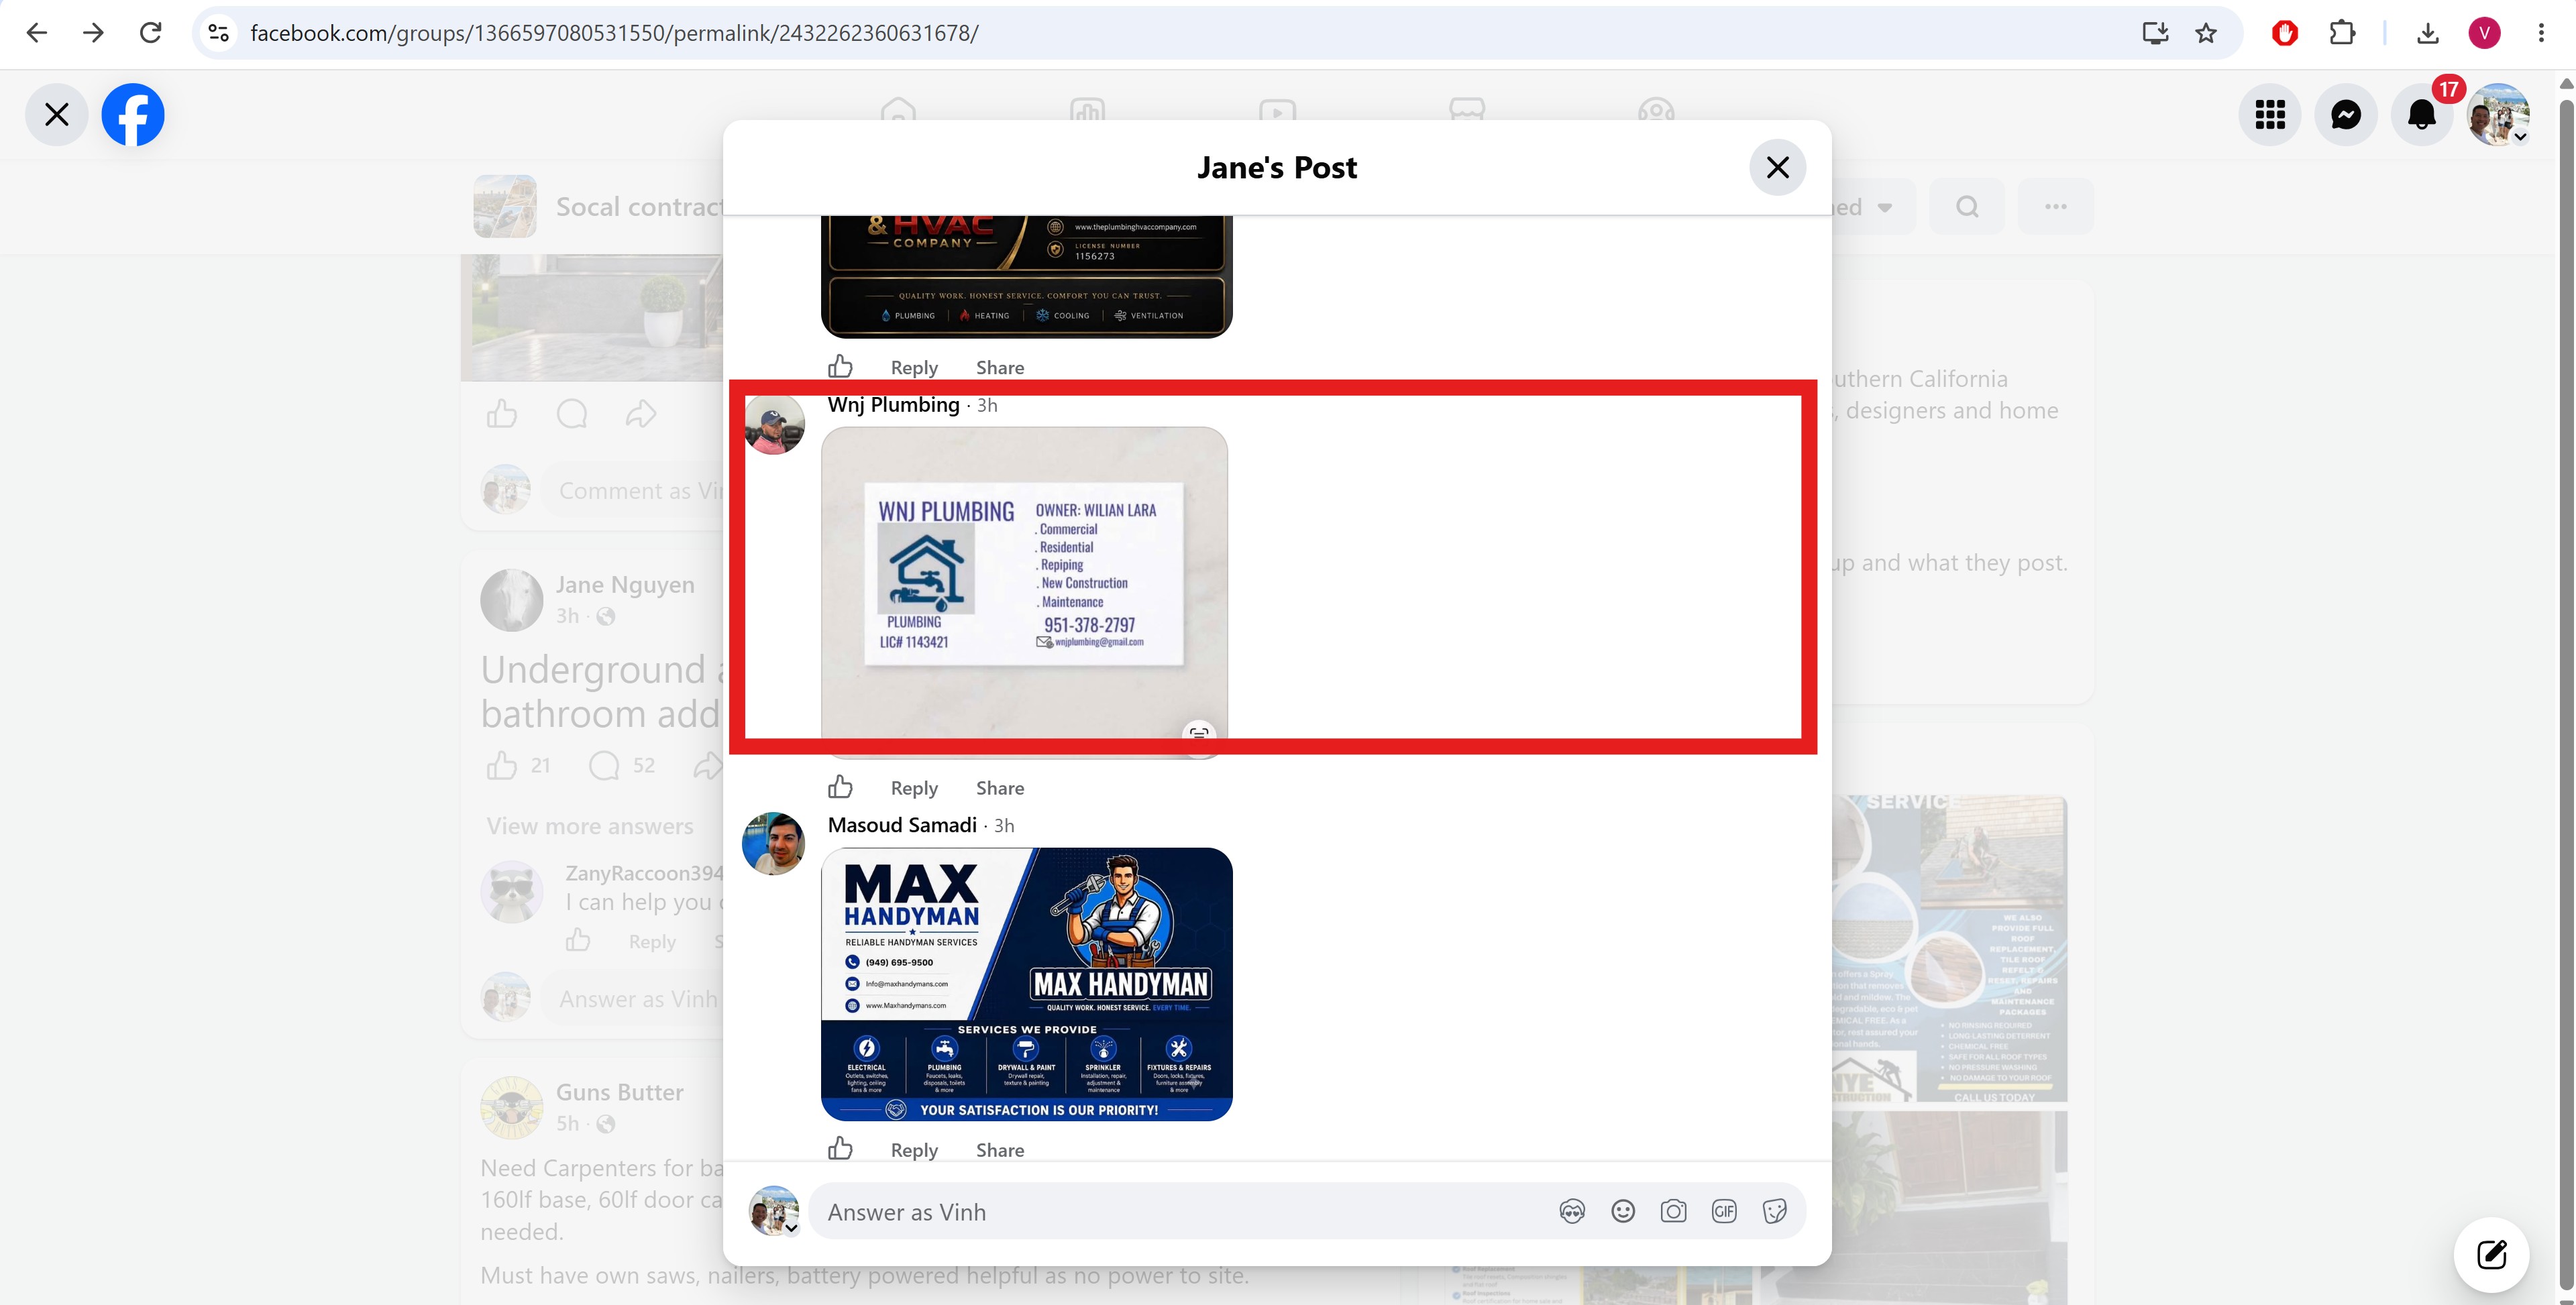Open the Socal contractors group icon behind dialog

505,206
